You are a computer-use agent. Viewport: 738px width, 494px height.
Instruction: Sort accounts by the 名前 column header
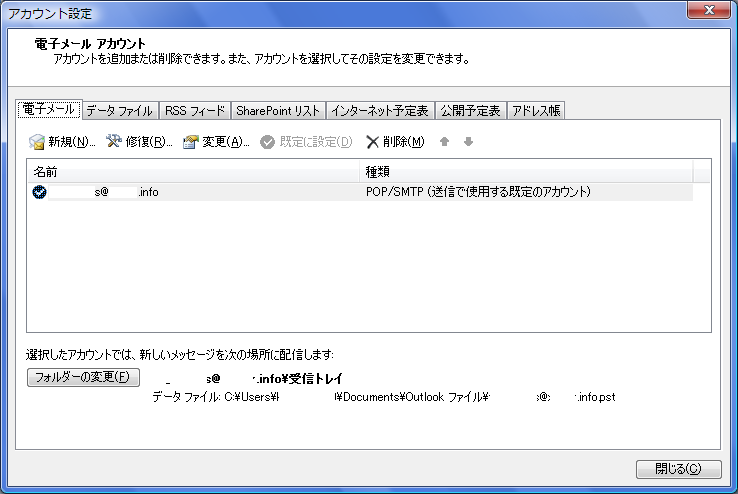[x=193, y=172]
